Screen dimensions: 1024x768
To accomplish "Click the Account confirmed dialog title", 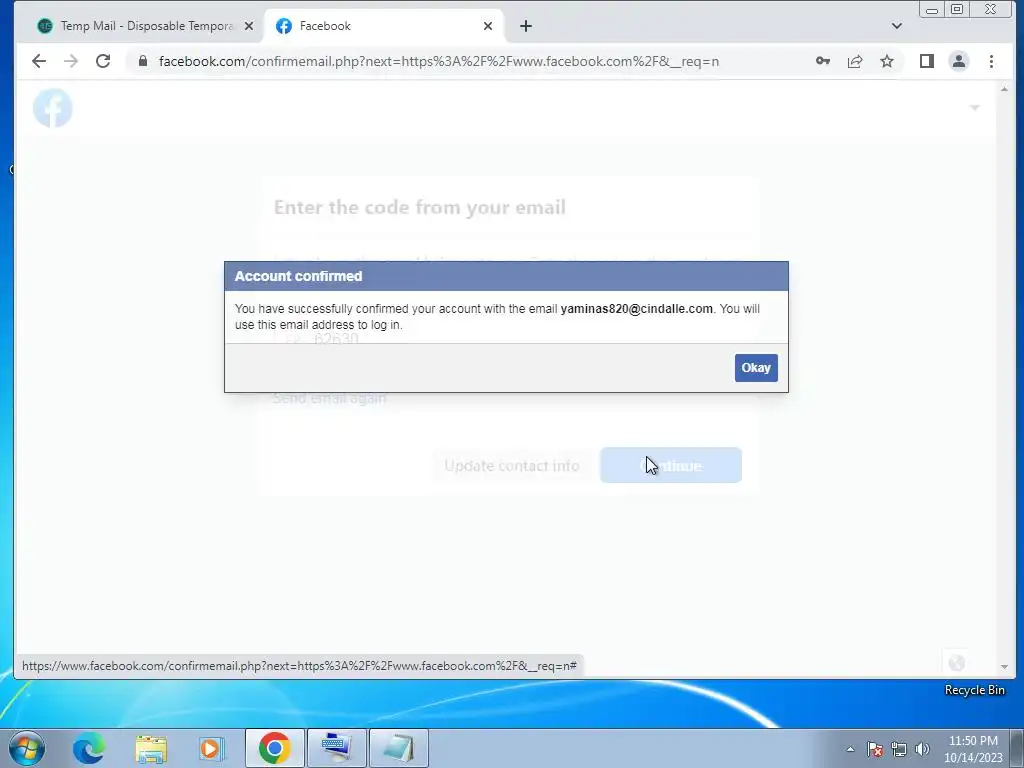I will point(298,276).
